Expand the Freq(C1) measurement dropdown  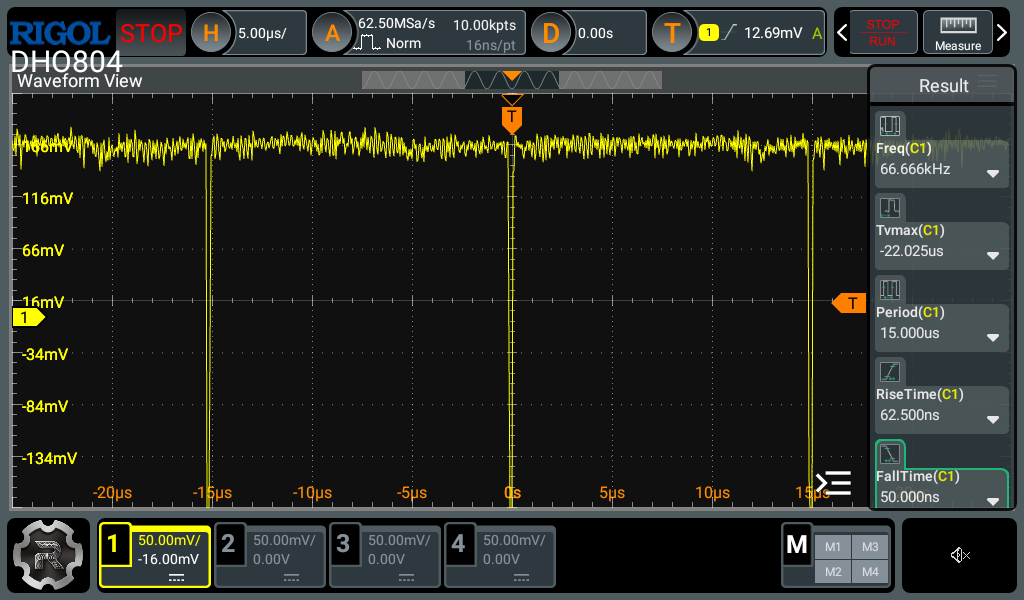[x=992, y=172]
